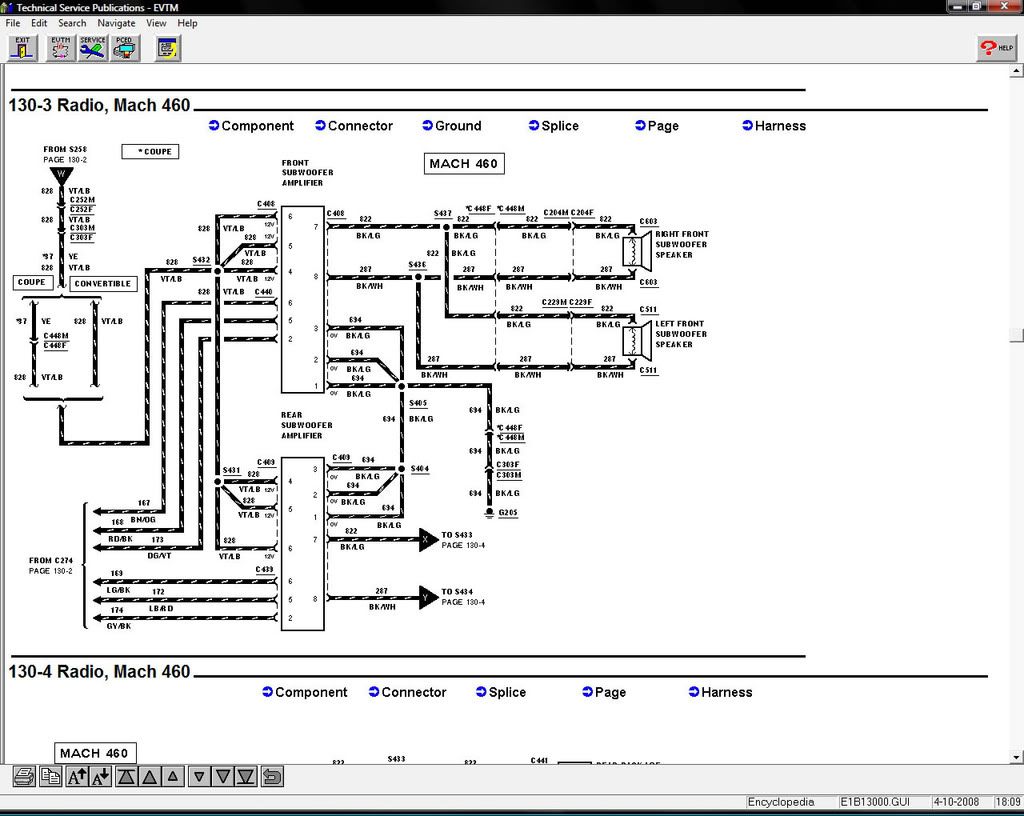Click the '130-4 Radio, Mach 460' heading

[x=99, y=671]
